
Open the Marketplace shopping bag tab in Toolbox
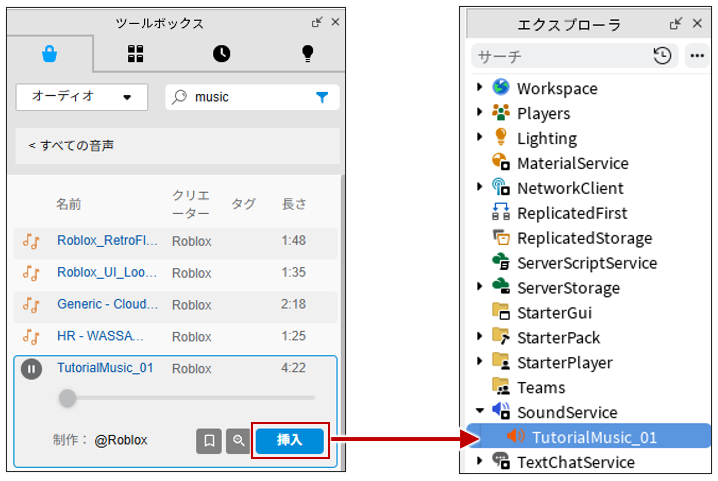point(49,54)
